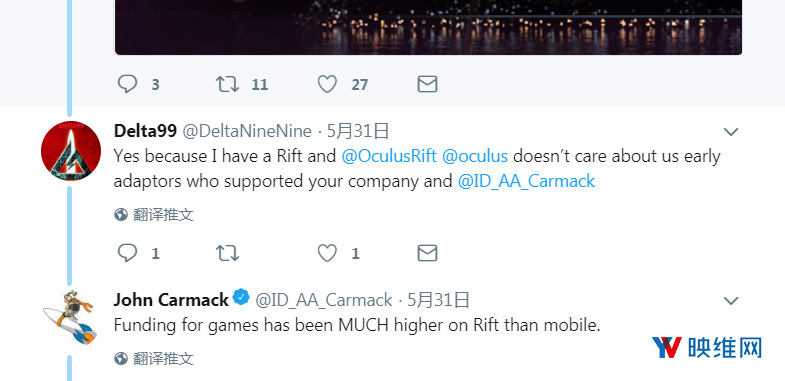Retweet the top tweet with 11 retweets
Screen dimensions: 785x381
227,84
